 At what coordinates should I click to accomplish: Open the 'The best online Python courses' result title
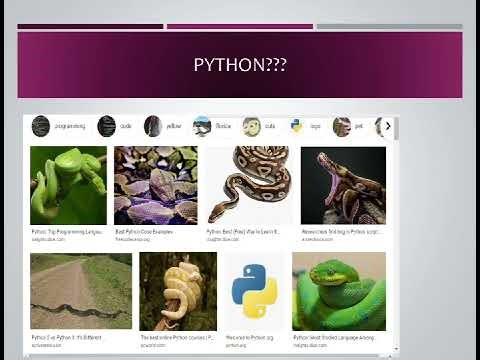click(x=177, y=337)
